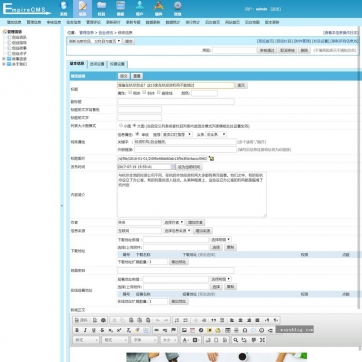
Task: Open the editor background color picker
Action: tap(196, 340)
